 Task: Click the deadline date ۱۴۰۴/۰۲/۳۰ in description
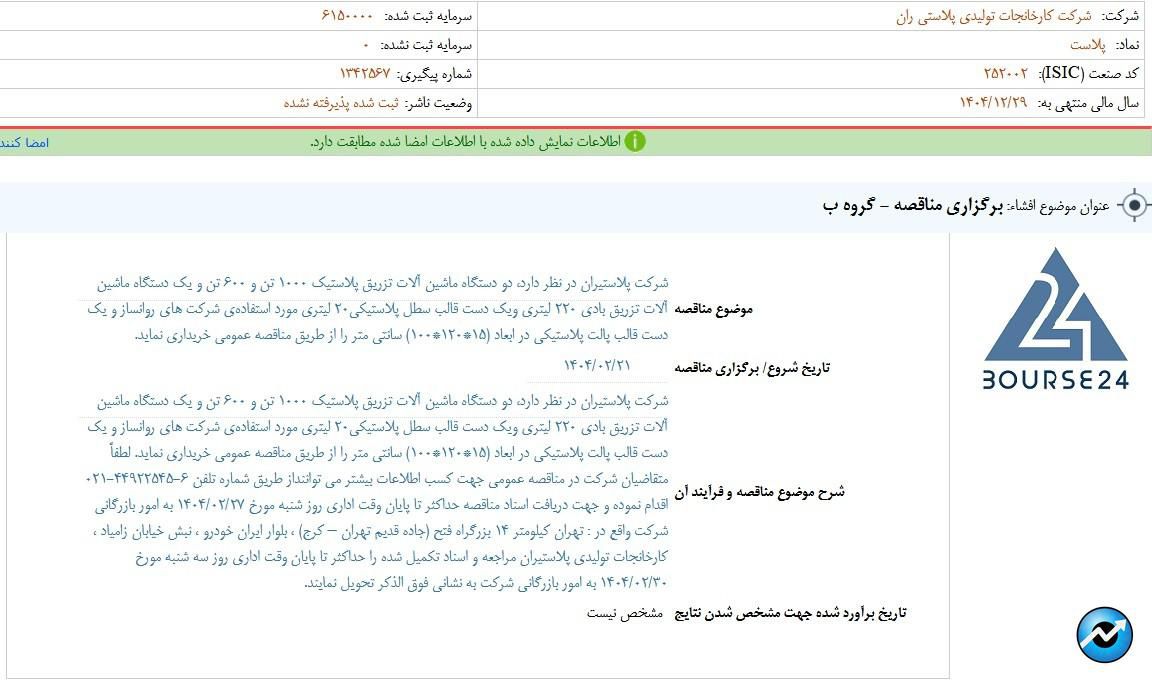[633, 583]
